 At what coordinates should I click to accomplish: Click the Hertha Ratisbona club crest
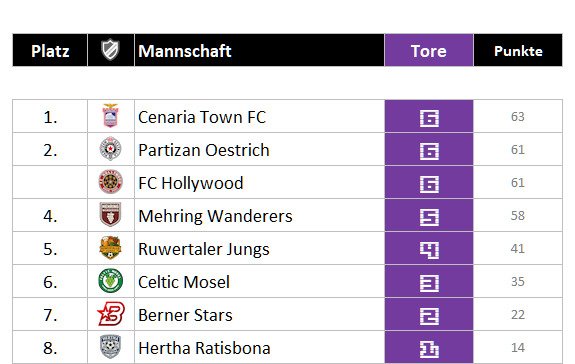tap(110, 346)
